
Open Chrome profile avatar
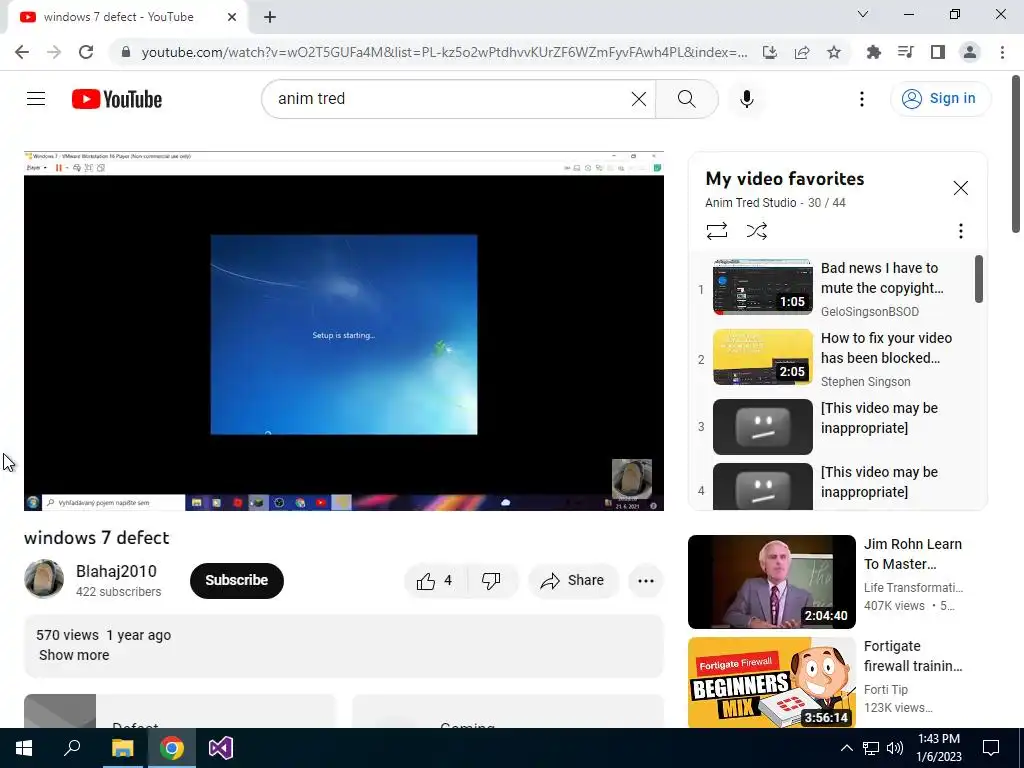[970, 52]
